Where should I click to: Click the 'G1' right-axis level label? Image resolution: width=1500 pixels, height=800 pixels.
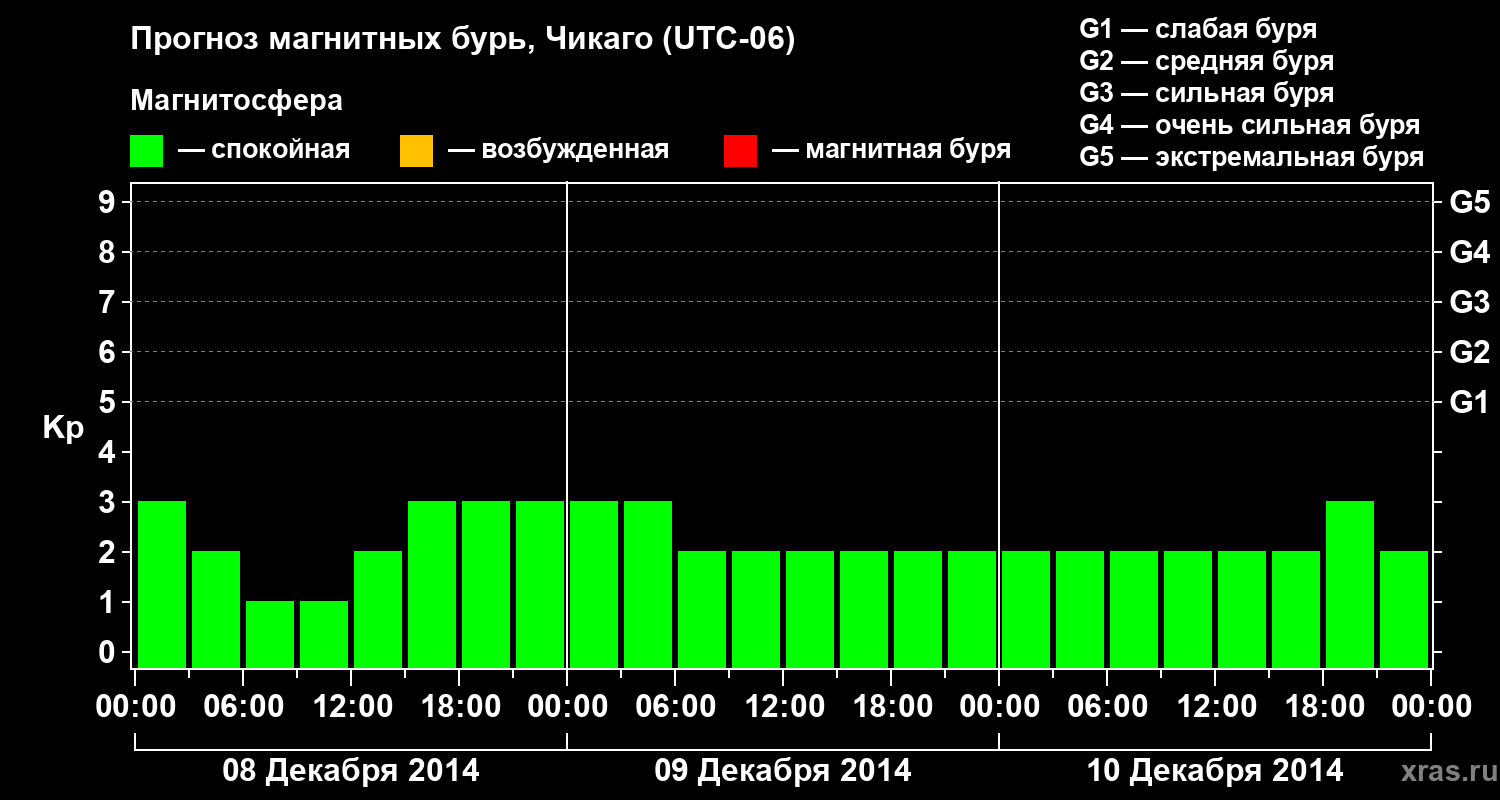click(x=1469, y=402)
